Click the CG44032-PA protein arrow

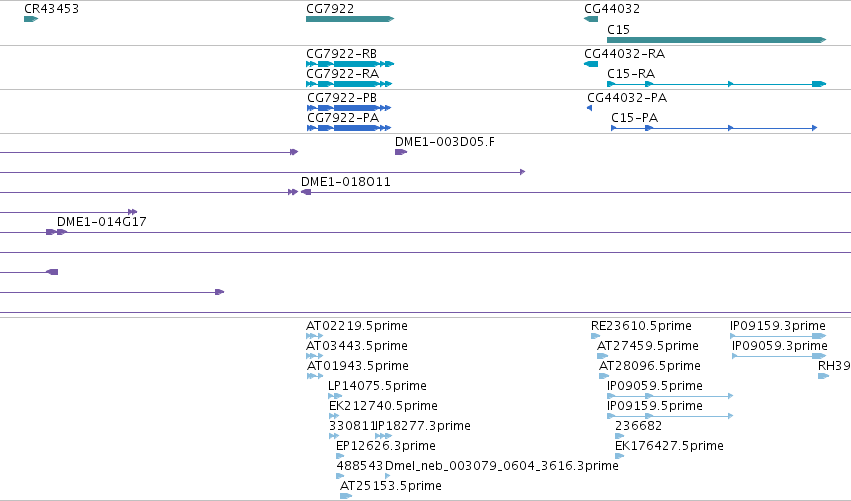coord(589,108)
